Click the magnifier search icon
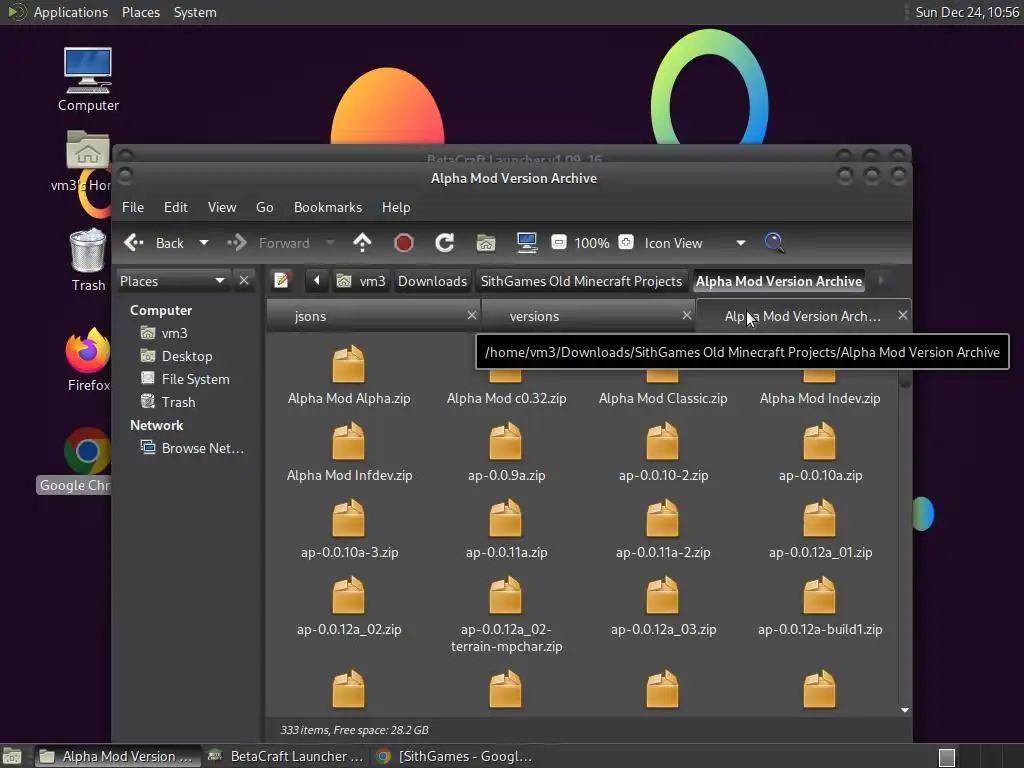The height and width of the screenshot is (768, 1024). click(774, 243)
